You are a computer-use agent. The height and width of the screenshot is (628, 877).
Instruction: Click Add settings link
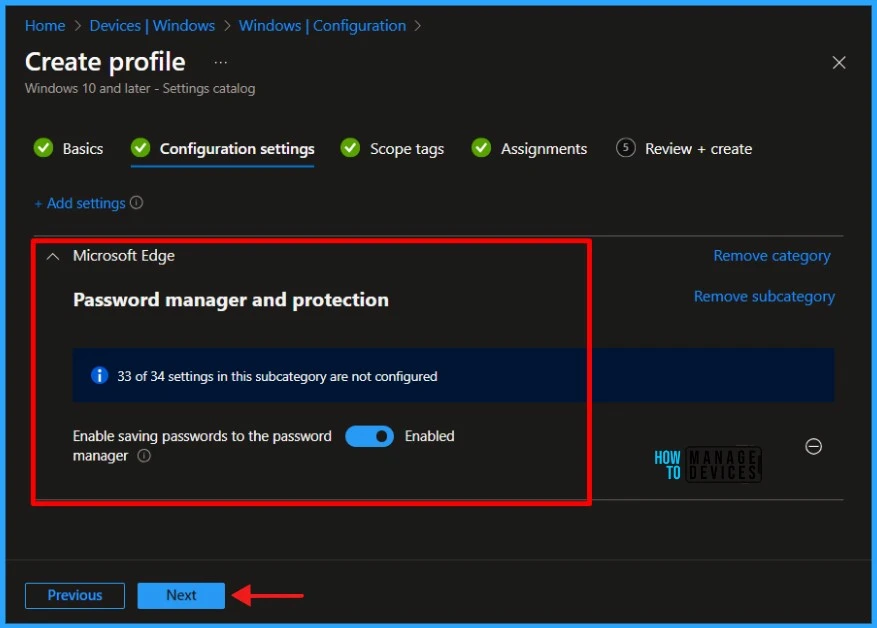(x=79, y=203)
